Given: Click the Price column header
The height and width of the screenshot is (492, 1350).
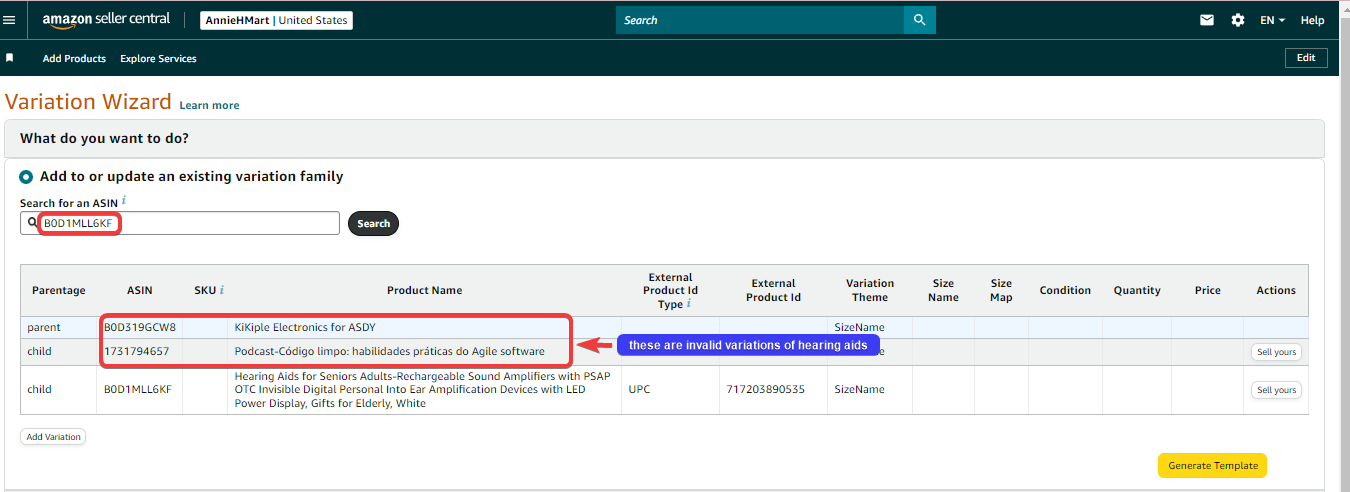Looking at the screenshot, I should click(x=1208, y=290).
